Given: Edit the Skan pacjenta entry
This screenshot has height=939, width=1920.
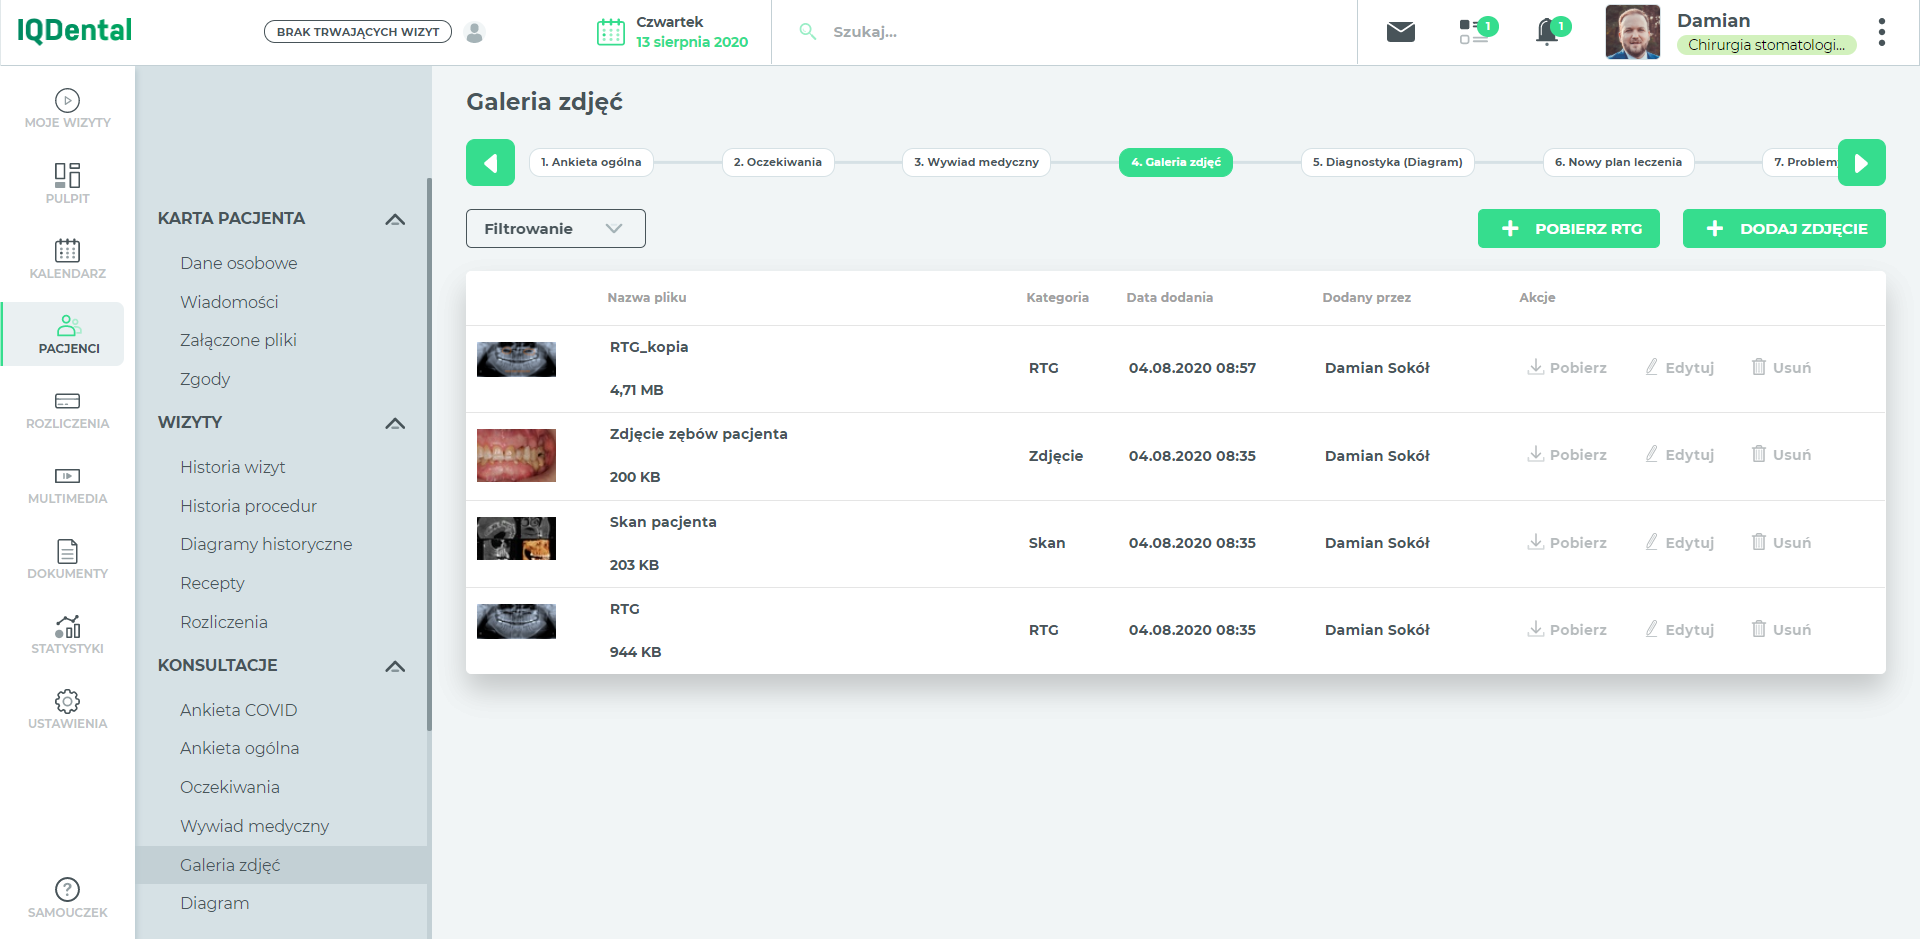Looking at the screenshot, I should pyautogui.click(x=1680, y=542).
